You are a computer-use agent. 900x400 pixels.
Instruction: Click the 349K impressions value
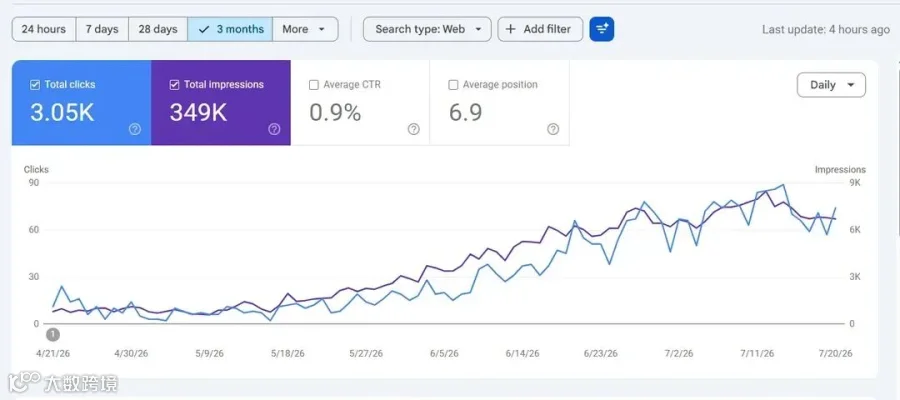click(x=199, y=112)
